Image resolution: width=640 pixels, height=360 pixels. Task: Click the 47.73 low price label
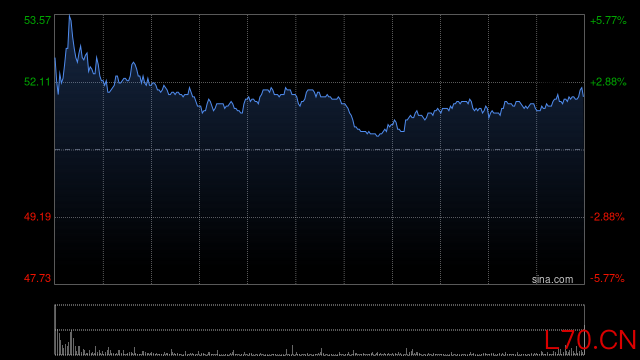coord(37,278)
